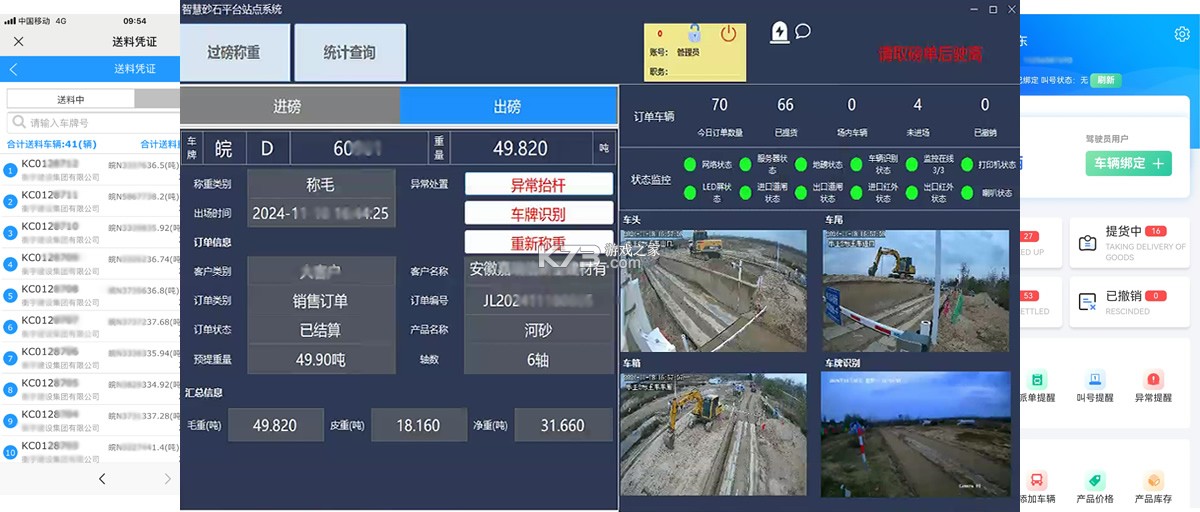Click the power icon in the account card
The image size is (1200, 512).
[728, 33]
